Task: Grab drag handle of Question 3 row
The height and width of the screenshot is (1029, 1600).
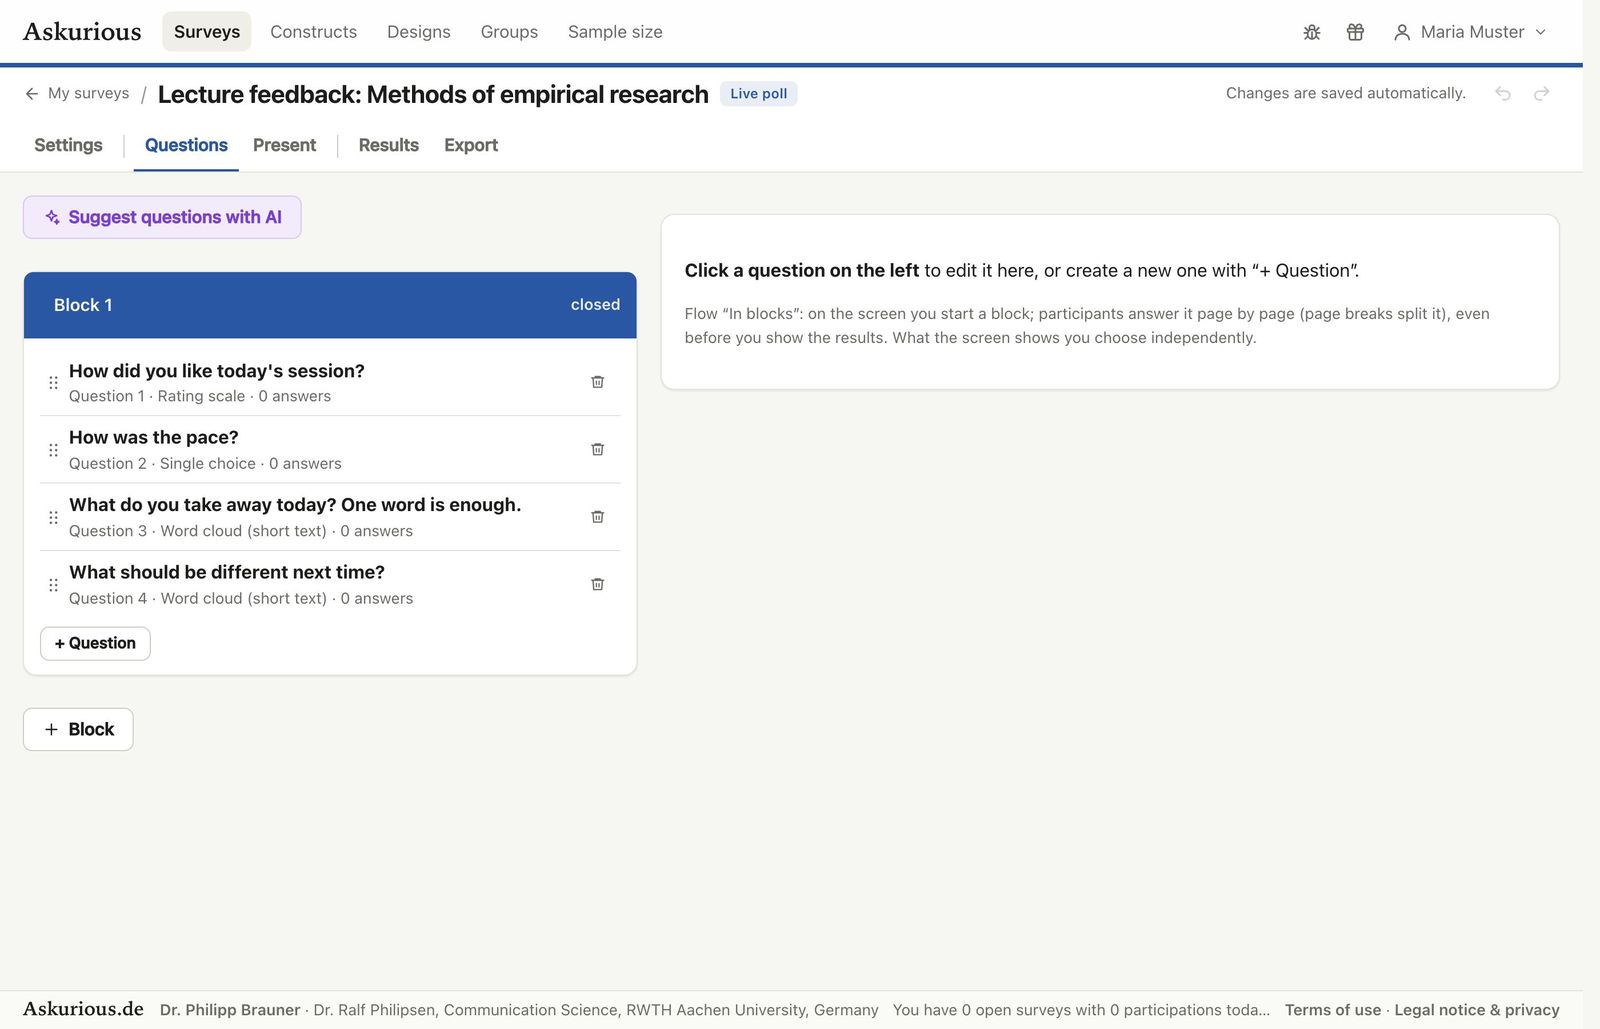Action: click(53, 517)
